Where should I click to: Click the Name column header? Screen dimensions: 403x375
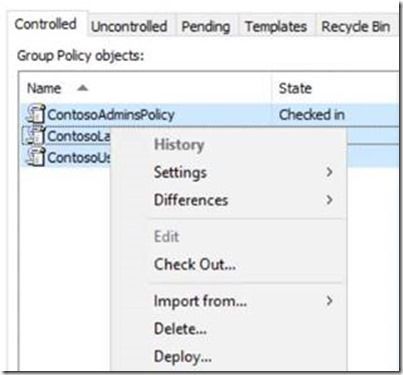pos(145,88)
